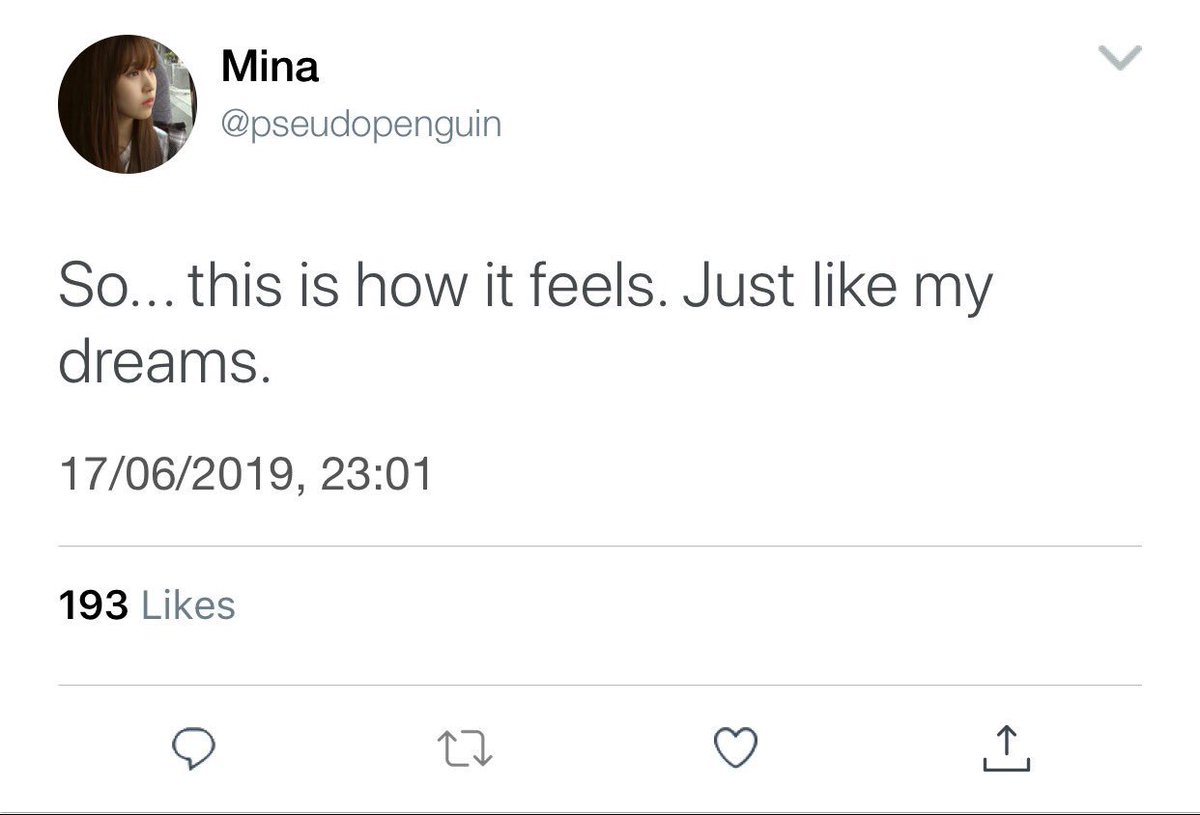The image size is (1200, 815).
Task: Open the share tweet icon
Action: 1007,748
